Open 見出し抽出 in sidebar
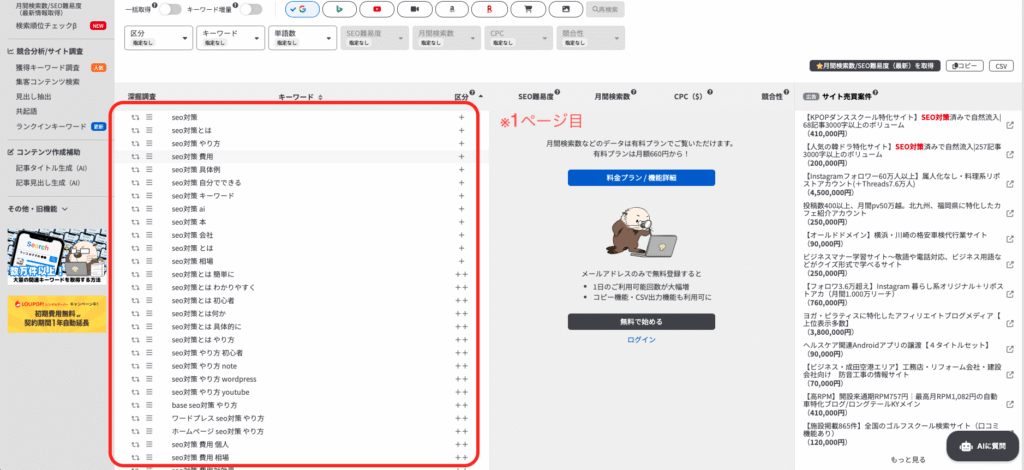The height and width of the screenshot is (470, 1024). tap(33, 97)
